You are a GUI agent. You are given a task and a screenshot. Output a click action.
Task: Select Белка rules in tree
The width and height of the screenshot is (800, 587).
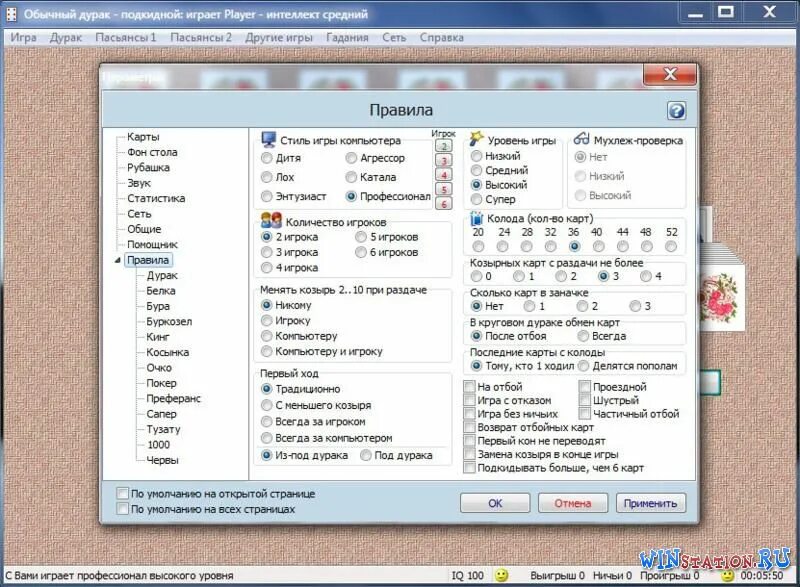pos(161,291)
